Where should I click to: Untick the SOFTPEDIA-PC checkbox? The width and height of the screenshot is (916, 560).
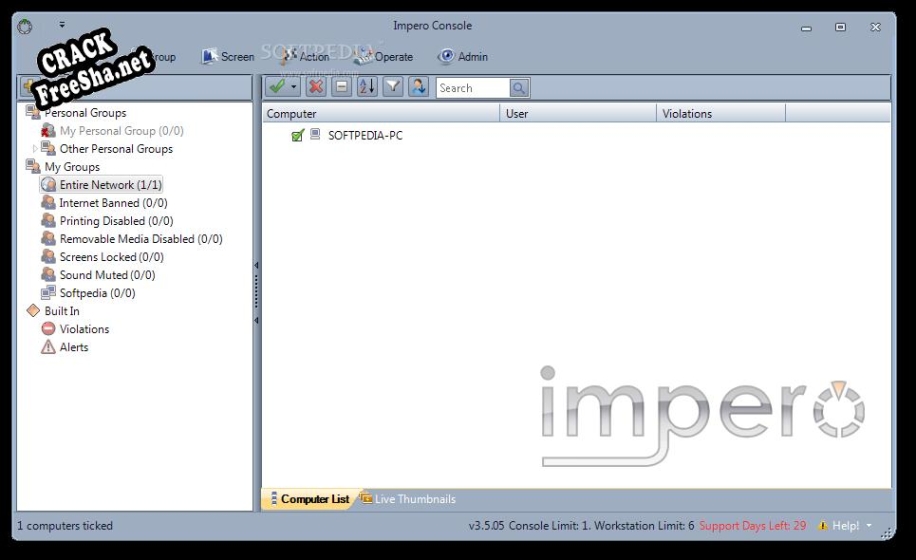[297, 135]
